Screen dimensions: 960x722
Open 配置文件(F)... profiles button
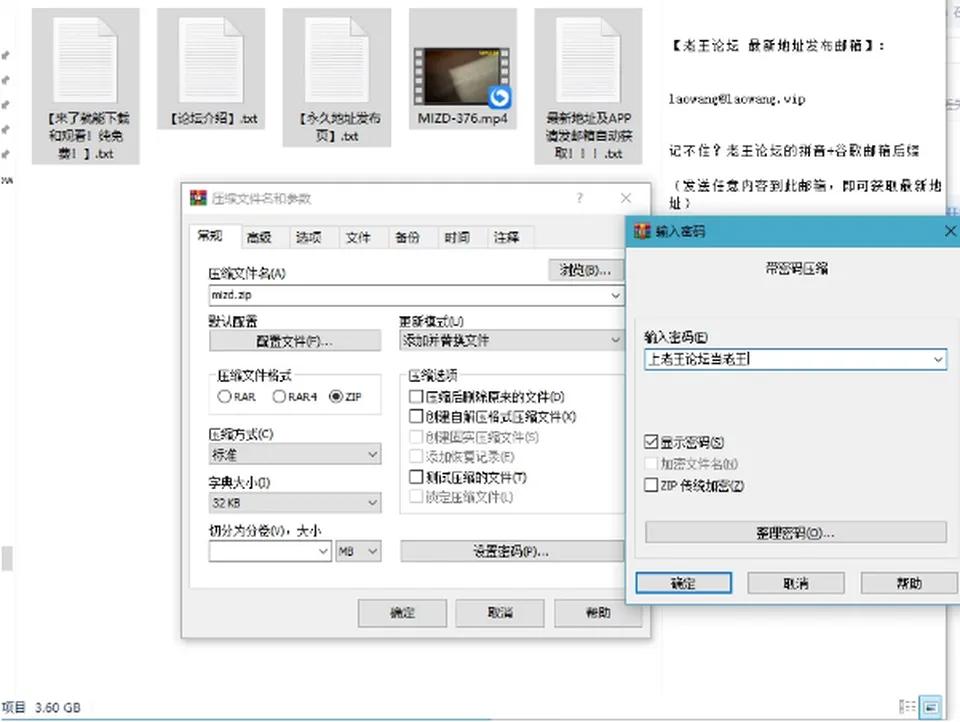click(294, 341)
